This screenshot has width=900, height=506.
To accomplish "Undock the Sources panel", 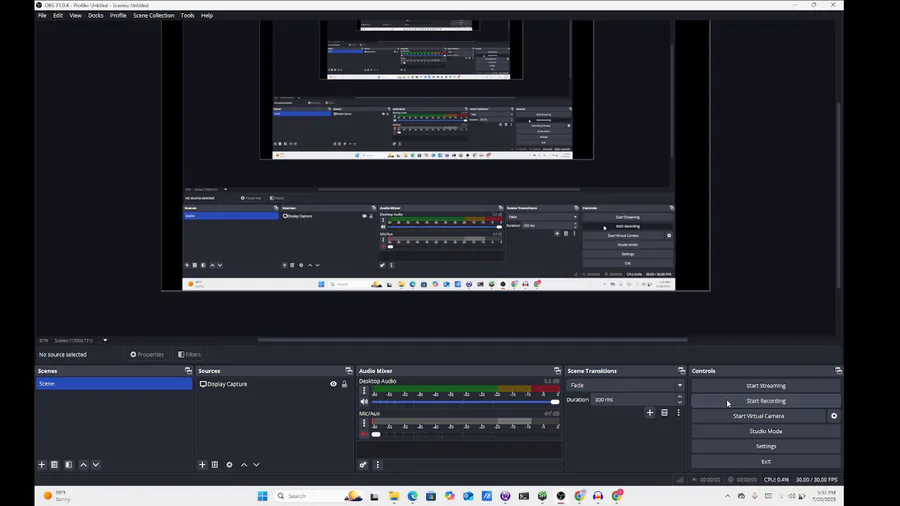I will [x=348, y=371].
